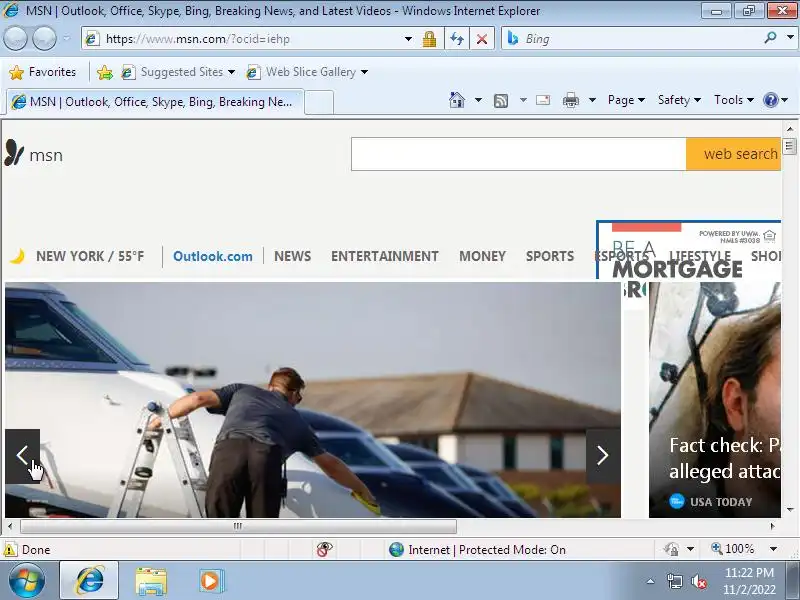Click Internet Protected Mode status text
Viewport: 800px width, 600px height.
487,549
